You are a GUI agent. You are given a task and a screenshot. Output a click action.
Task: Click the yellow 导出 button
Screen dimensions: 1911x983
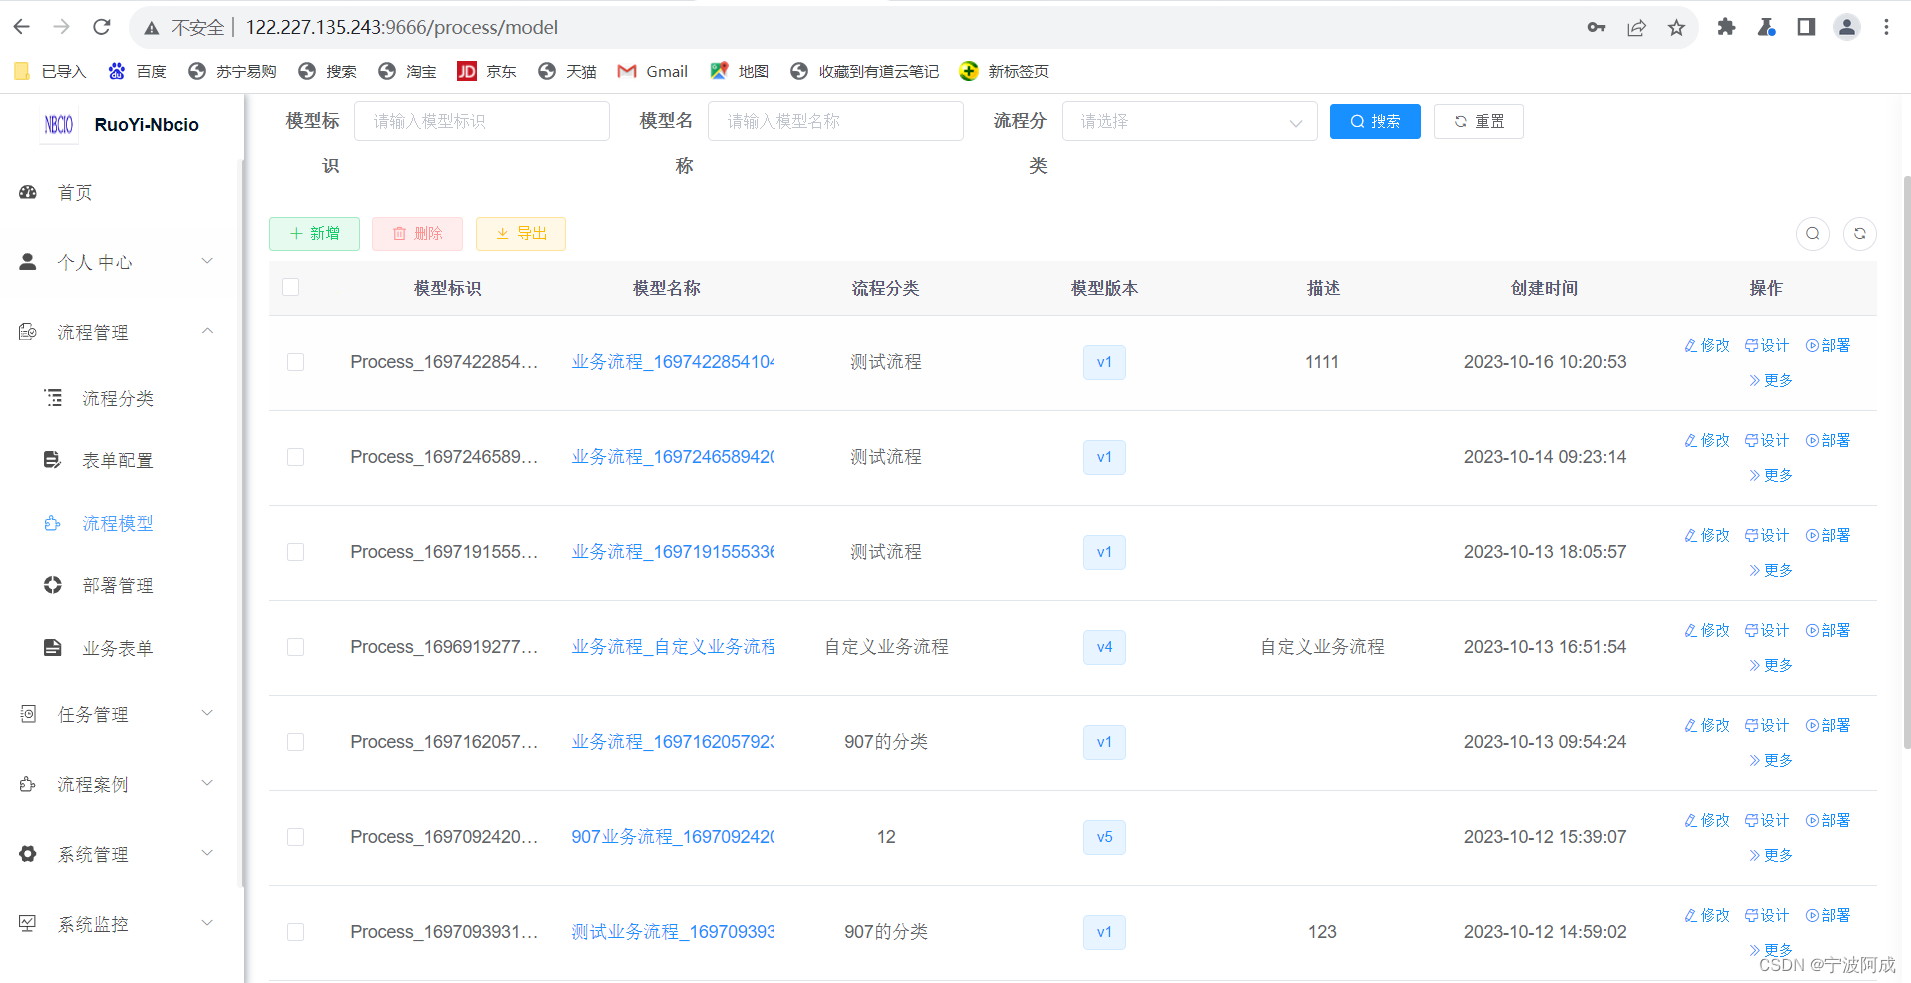coord(521,233)
